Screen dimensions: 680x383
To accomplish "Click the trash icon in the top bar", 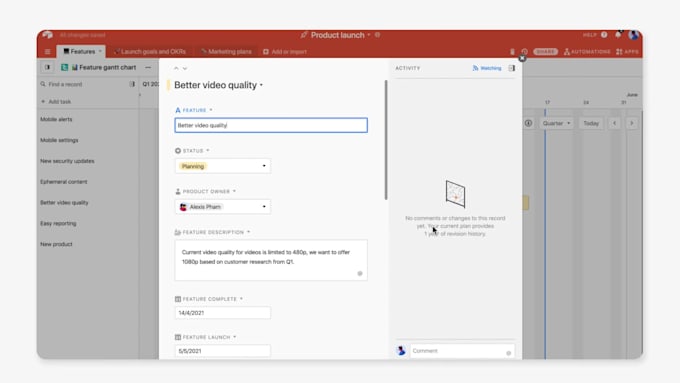I will 512,52.
